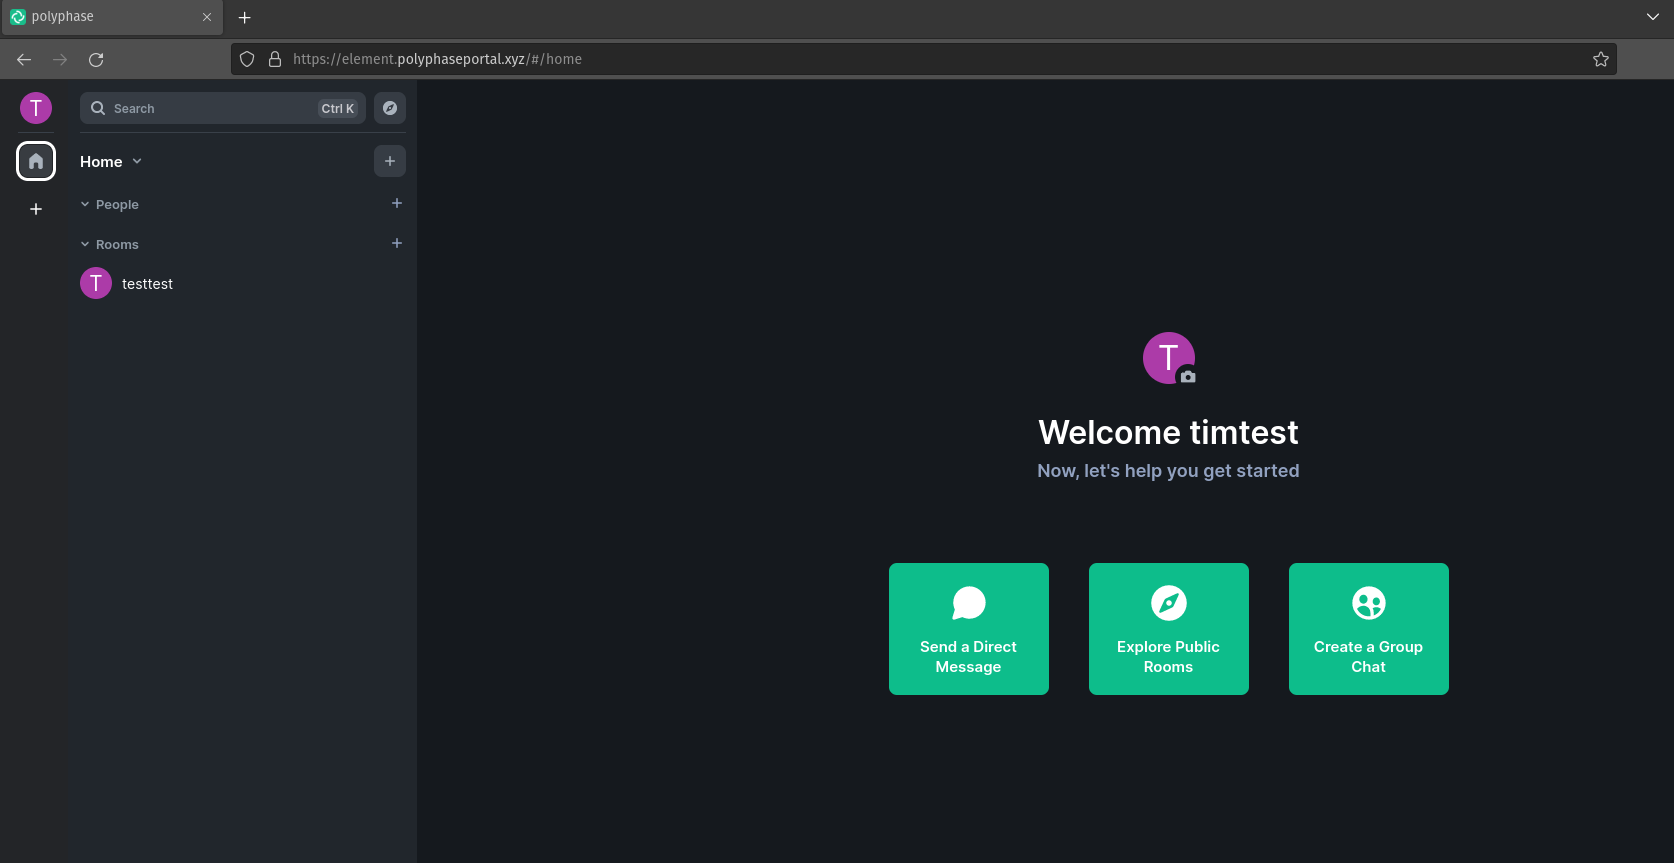List all tabs dropdown arrow

1653,17
